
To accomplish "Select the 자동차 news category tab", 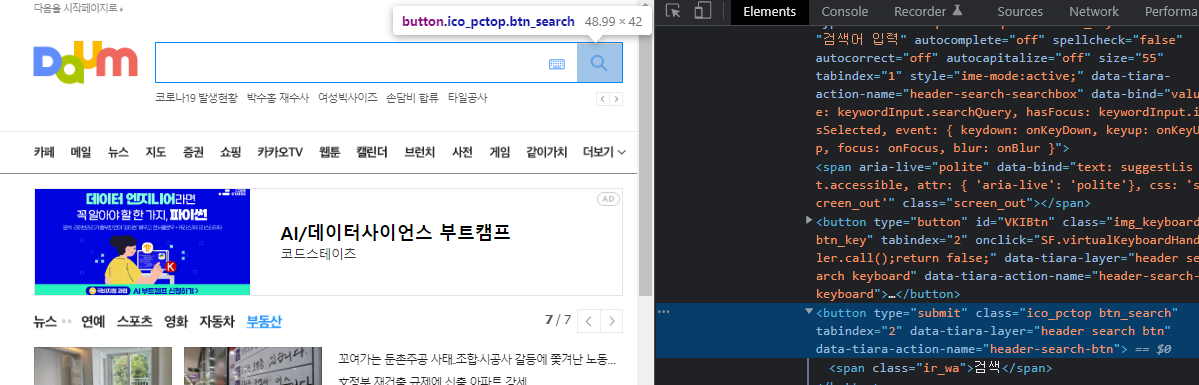I will point(217,321).
